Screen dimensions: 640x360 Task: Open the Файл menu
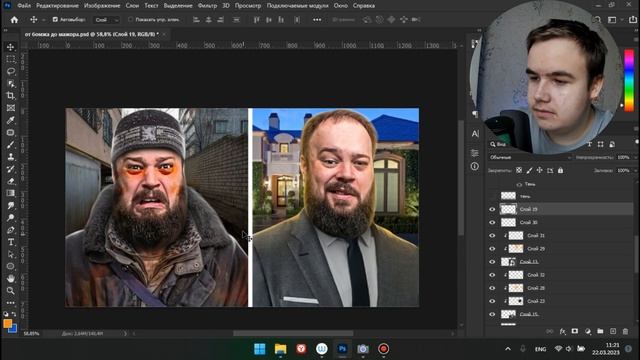click(24, 6)
